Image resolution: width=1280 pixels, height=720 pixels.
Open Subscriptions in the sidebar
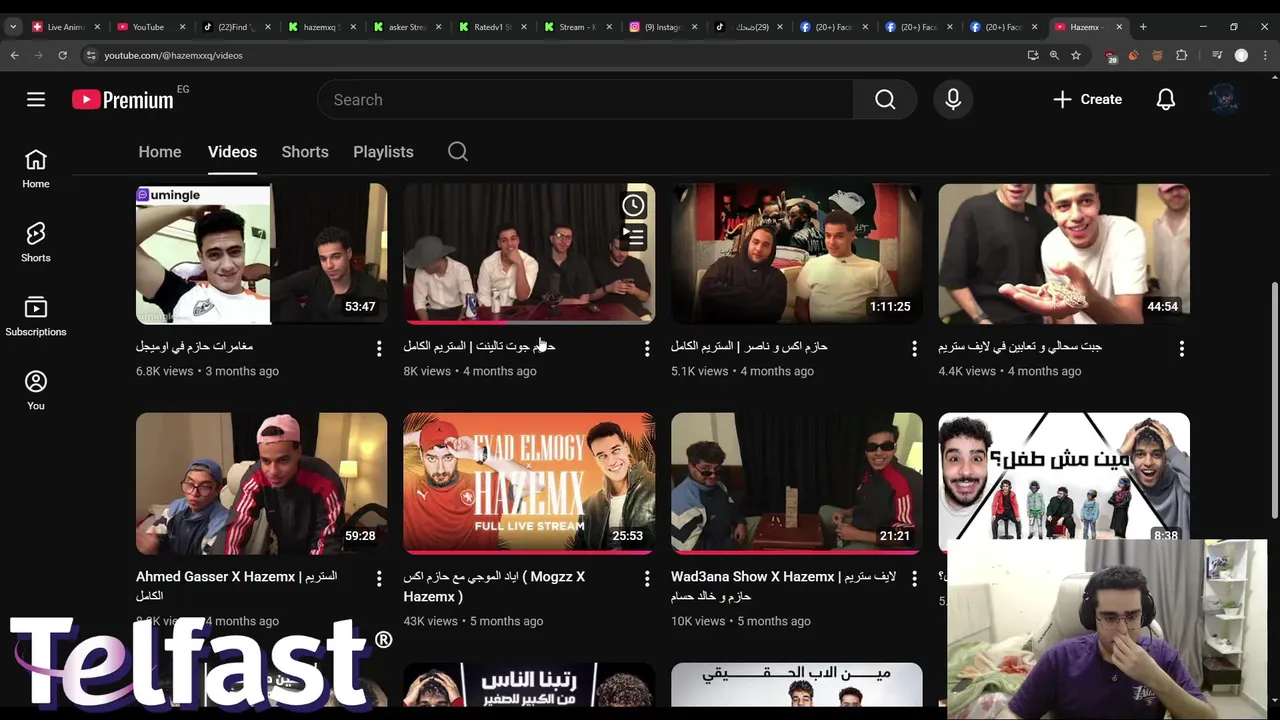tap(36, 317)
